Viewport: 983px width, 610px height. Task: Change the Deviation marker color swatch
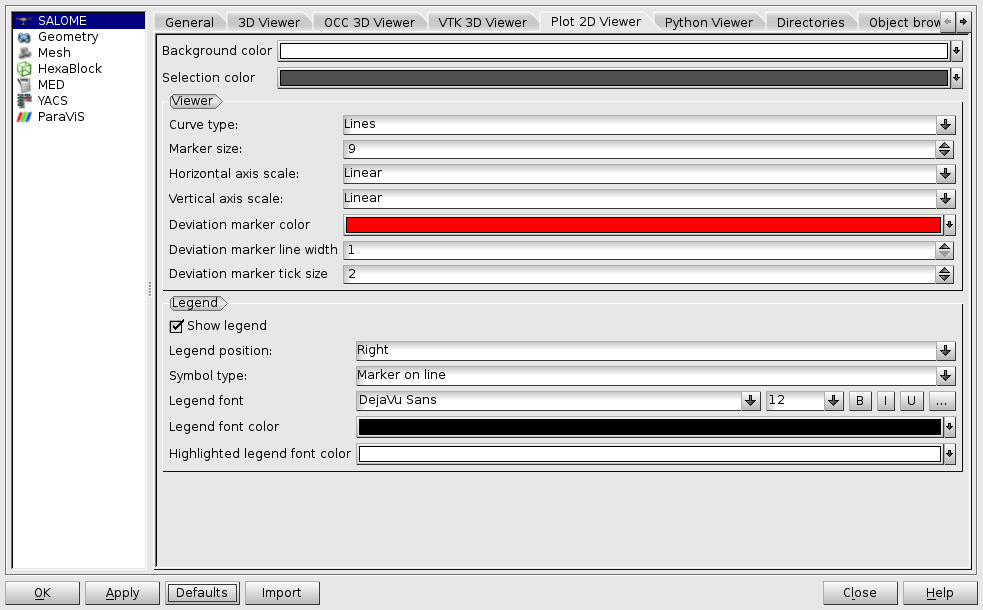[640, 224]
